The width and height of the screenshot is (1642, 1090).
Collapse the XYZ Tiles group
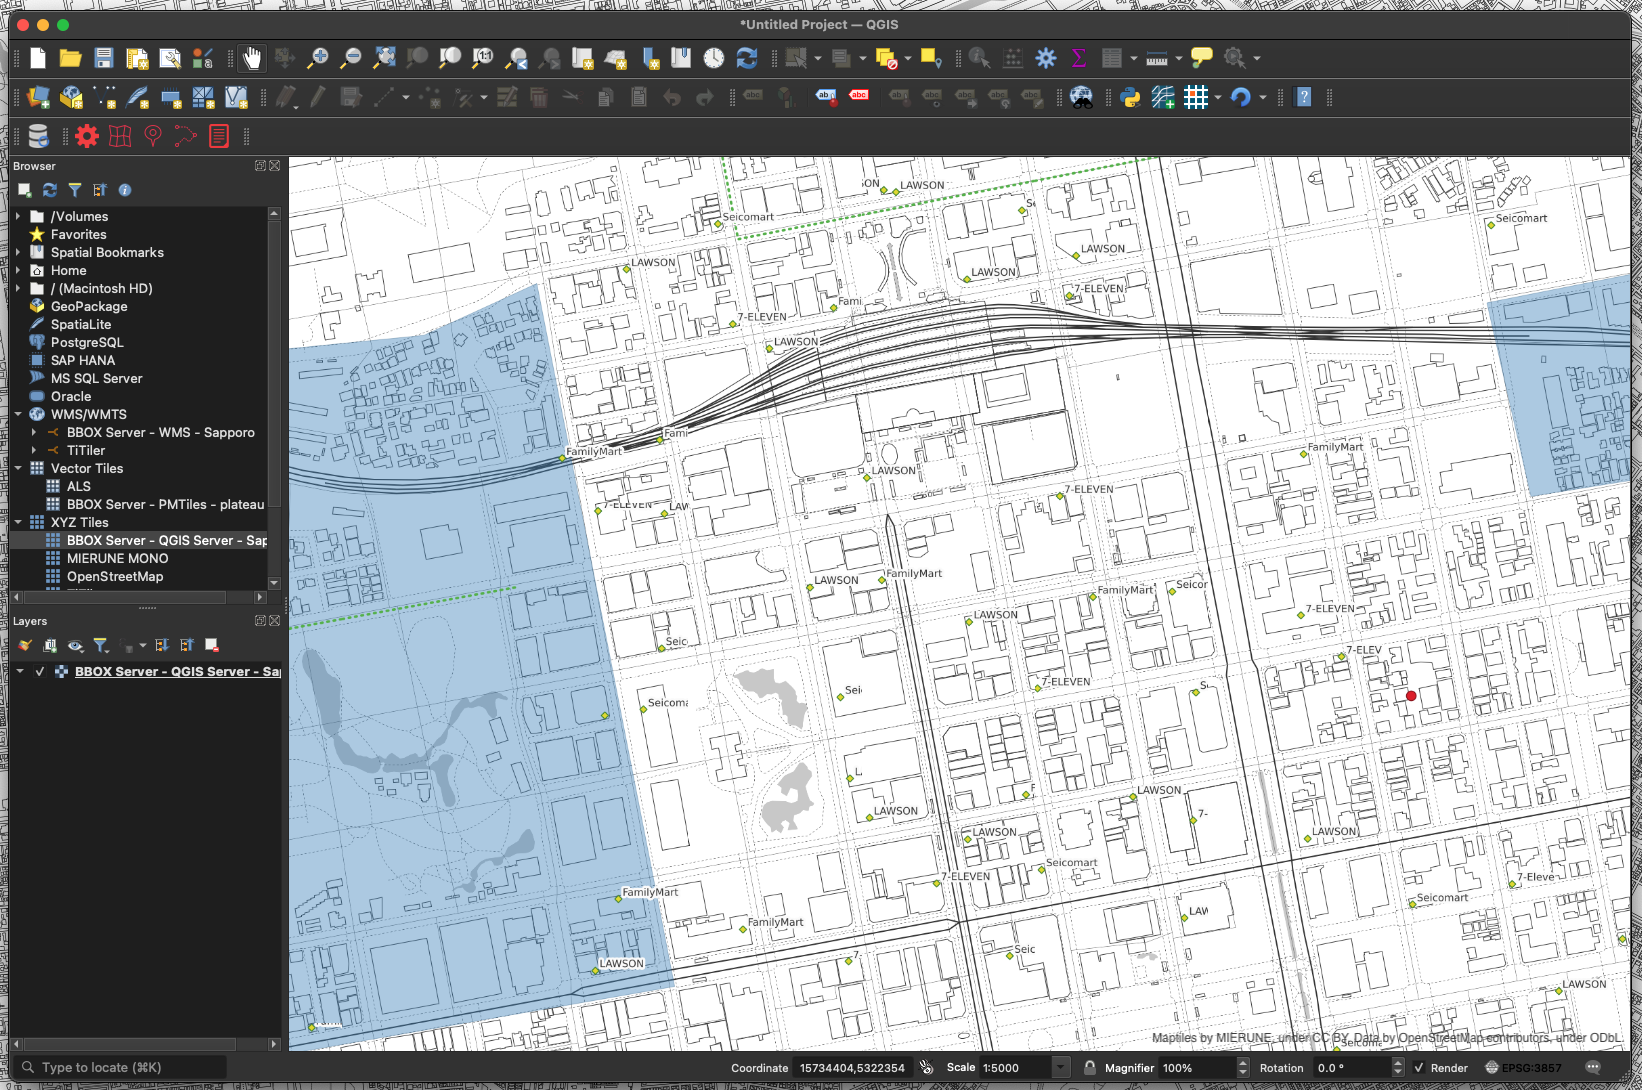(18, 522)
